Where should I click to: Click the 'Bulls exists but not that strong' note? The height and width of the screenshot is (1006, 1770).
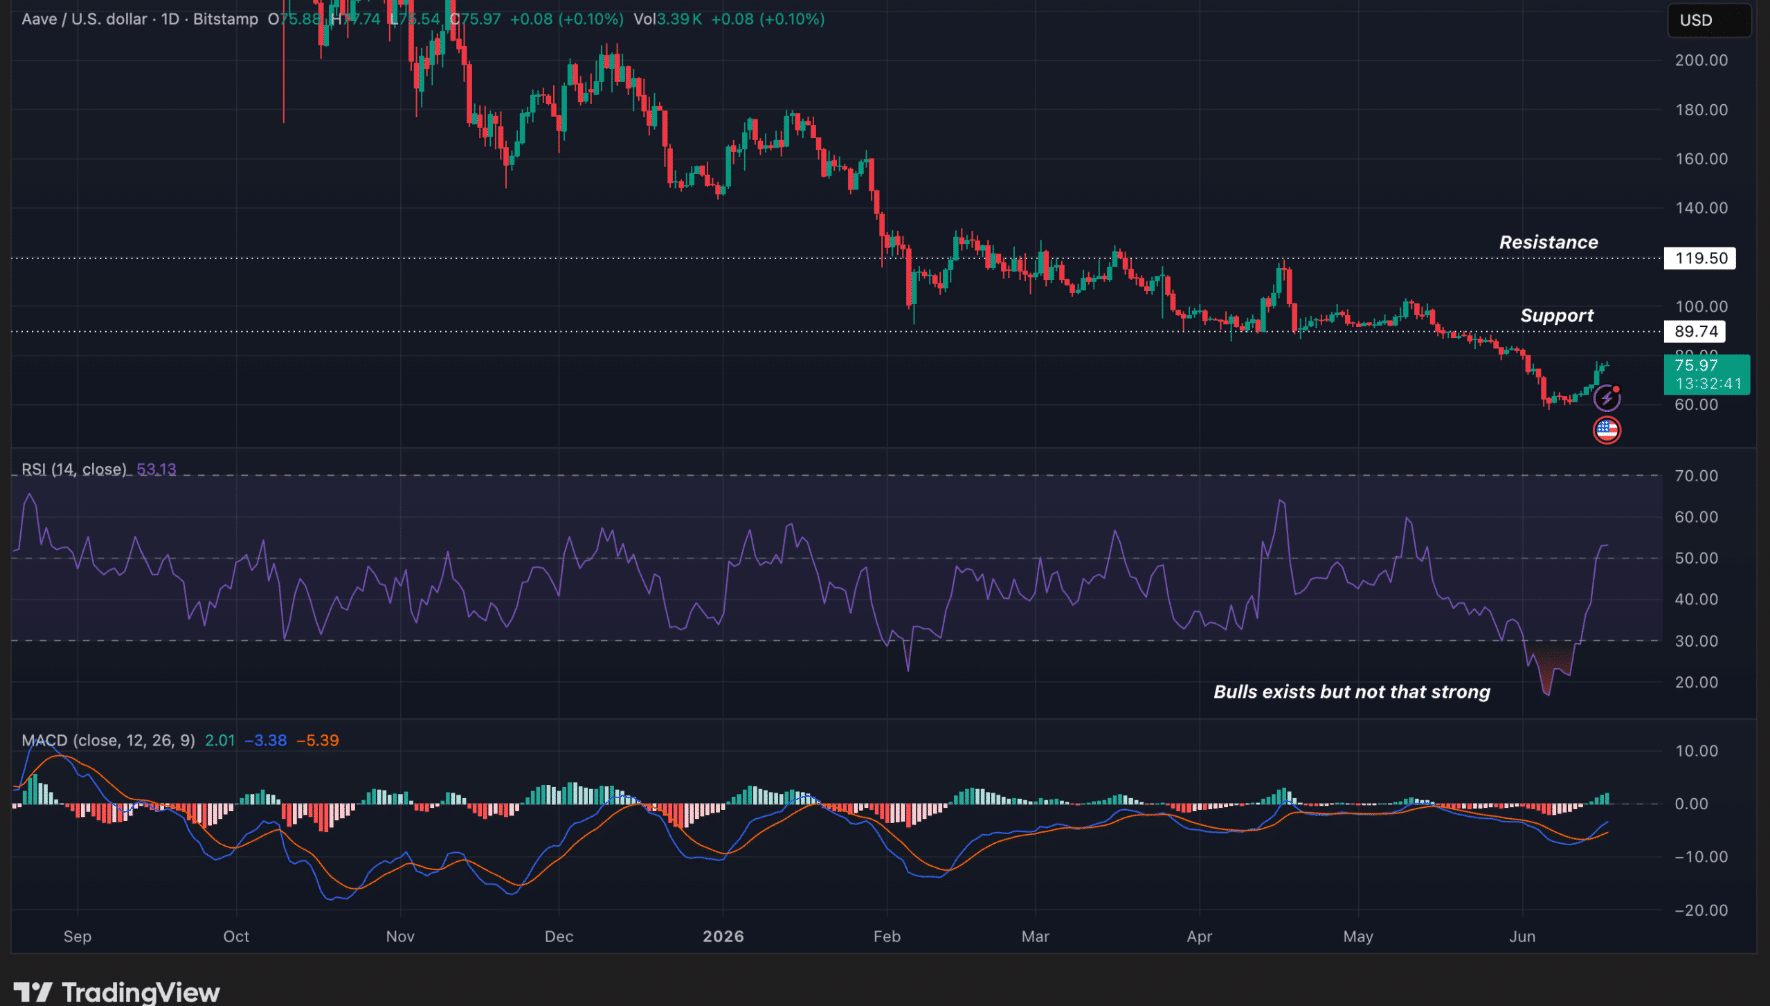[1351, 692]
